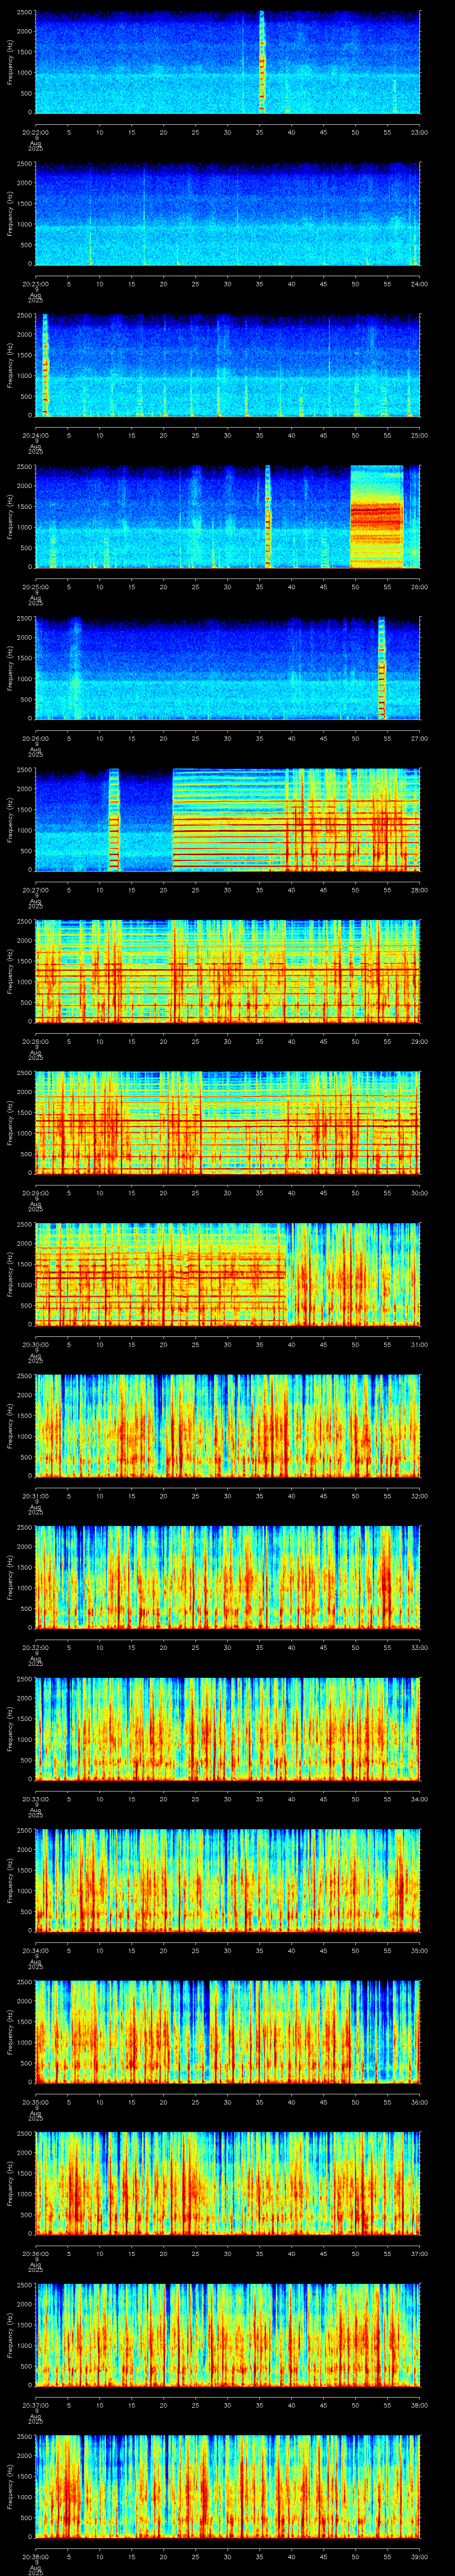Open the spectrogram panel starting at 20:35:00
This screenshot has width=455, height=2576.
227,2032
